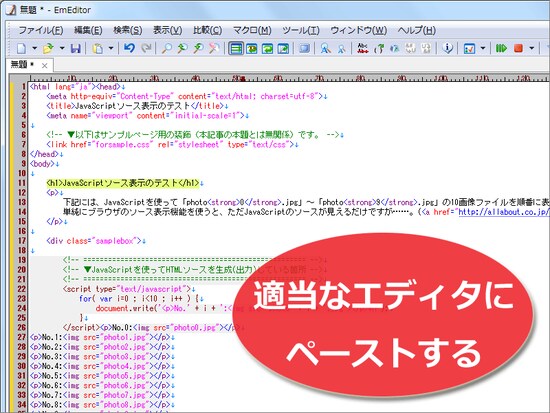Click the blue monitor icon
550x413 pixels.
click(x=304, y=48)
